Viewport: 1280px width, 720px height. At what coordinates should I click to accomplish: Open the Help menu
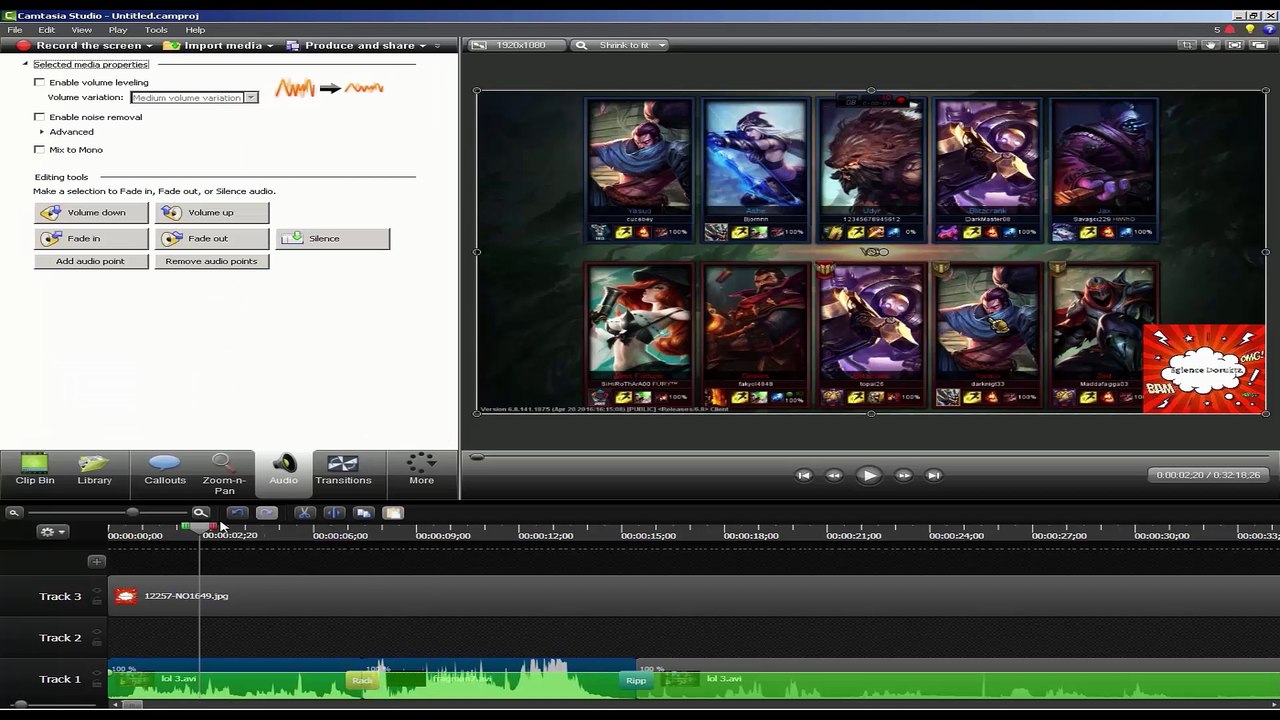point(195,30)
